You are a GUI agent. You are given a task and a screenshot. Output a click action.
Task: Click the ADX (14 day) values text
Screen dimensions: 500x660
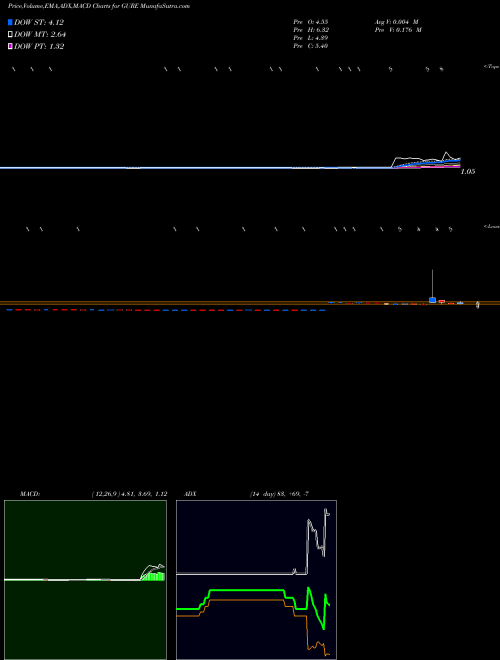[279, 494]
